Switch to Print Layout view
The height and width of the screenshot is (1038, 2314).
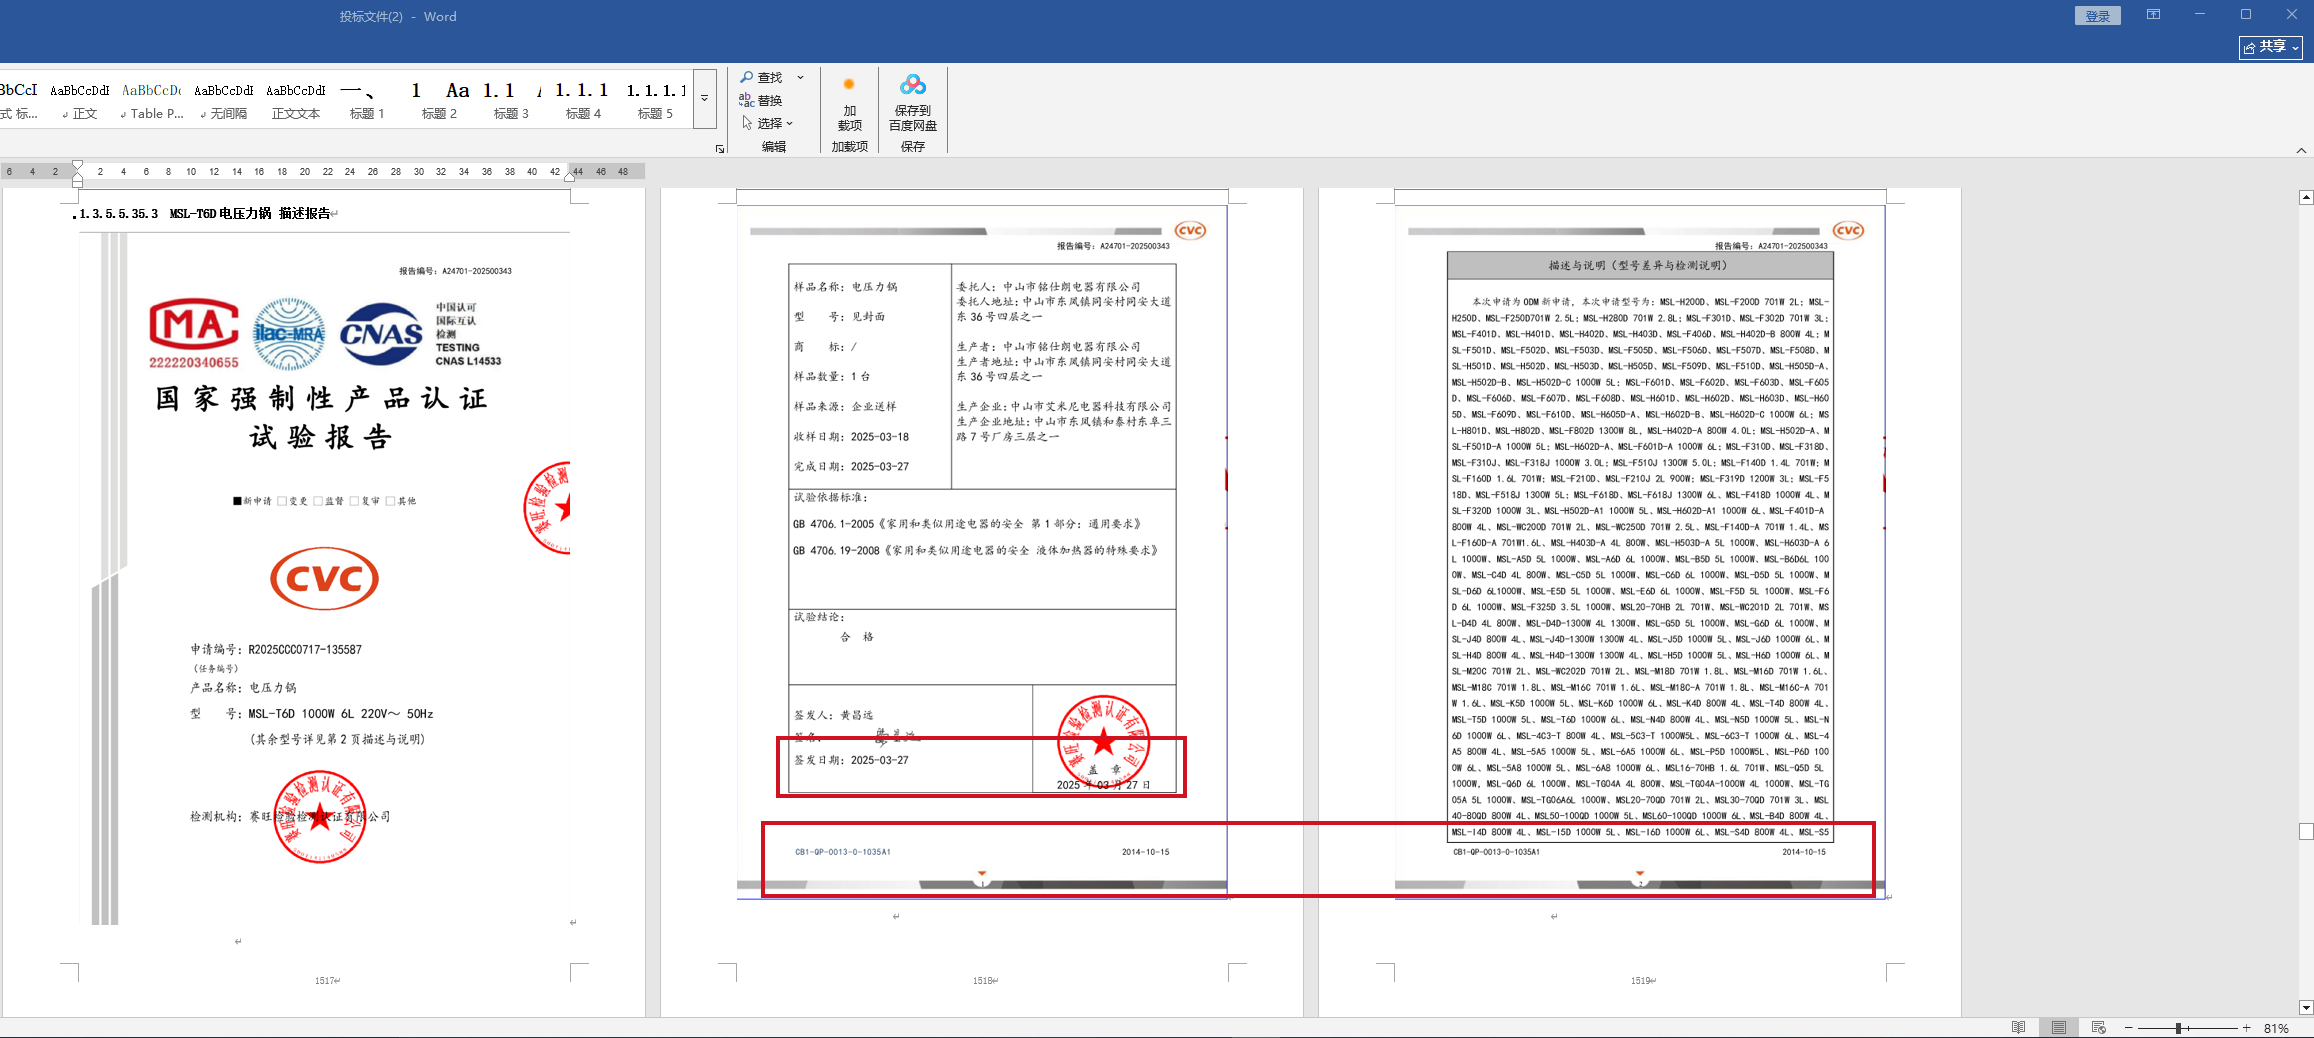click(2059, 1027)
